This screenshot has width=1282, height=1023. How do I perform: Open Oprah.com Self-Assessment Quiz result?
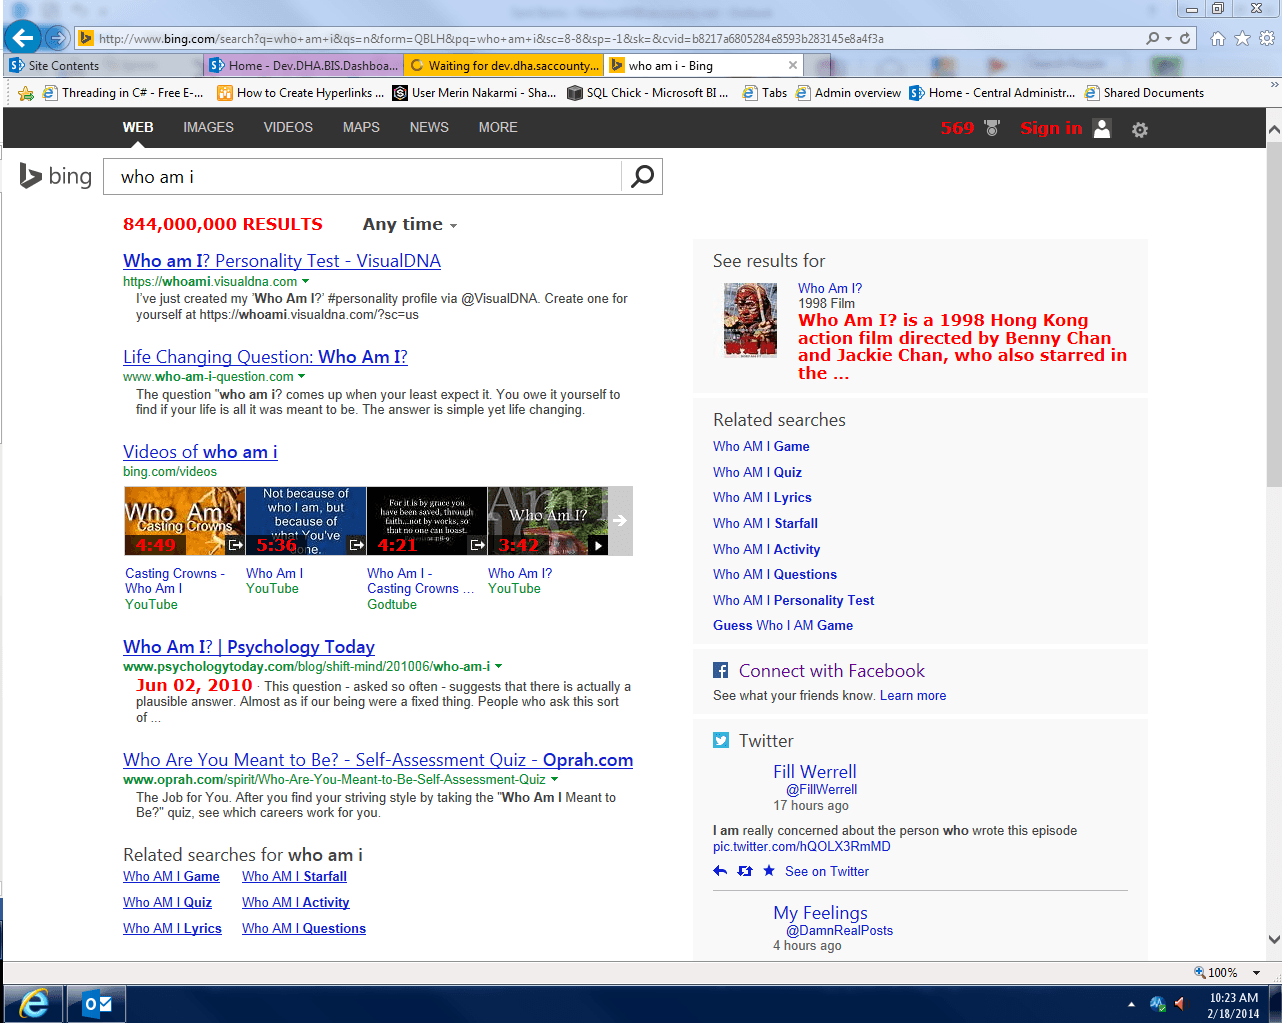click(378, 760)
